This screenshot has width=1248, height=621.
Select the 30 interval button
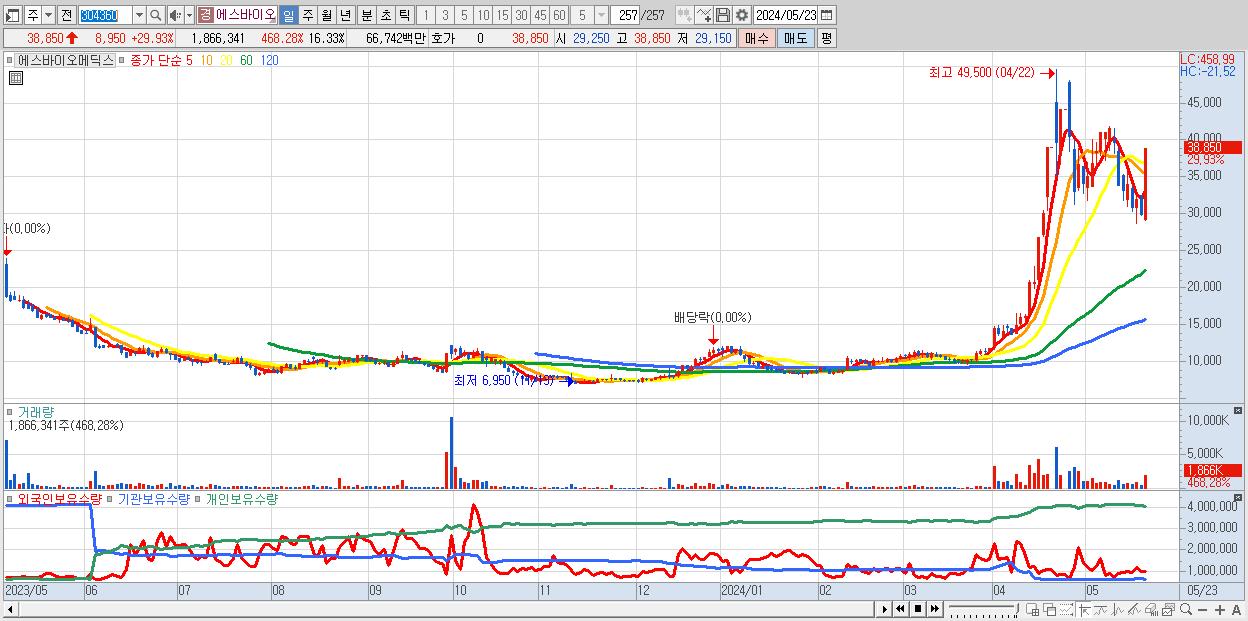521,15
